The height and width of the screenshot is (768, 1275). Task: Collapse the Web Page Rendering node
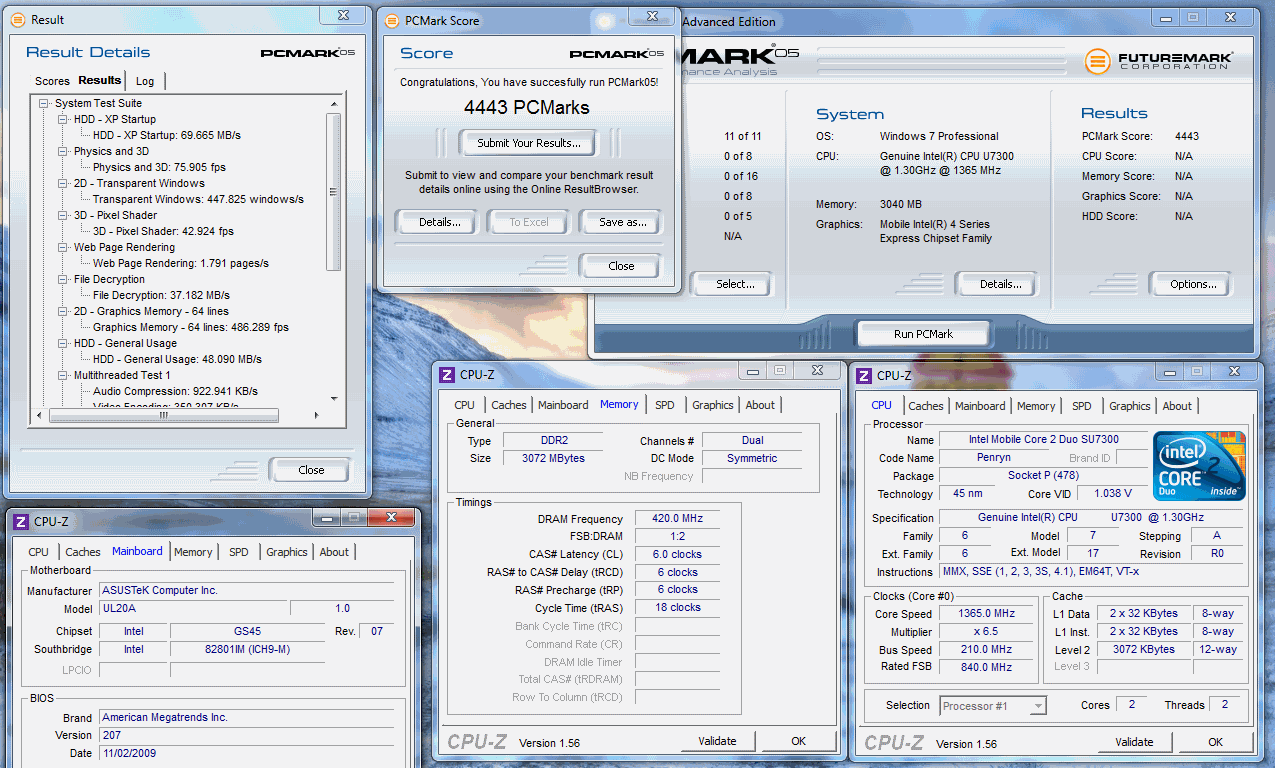tap(64, 247)
